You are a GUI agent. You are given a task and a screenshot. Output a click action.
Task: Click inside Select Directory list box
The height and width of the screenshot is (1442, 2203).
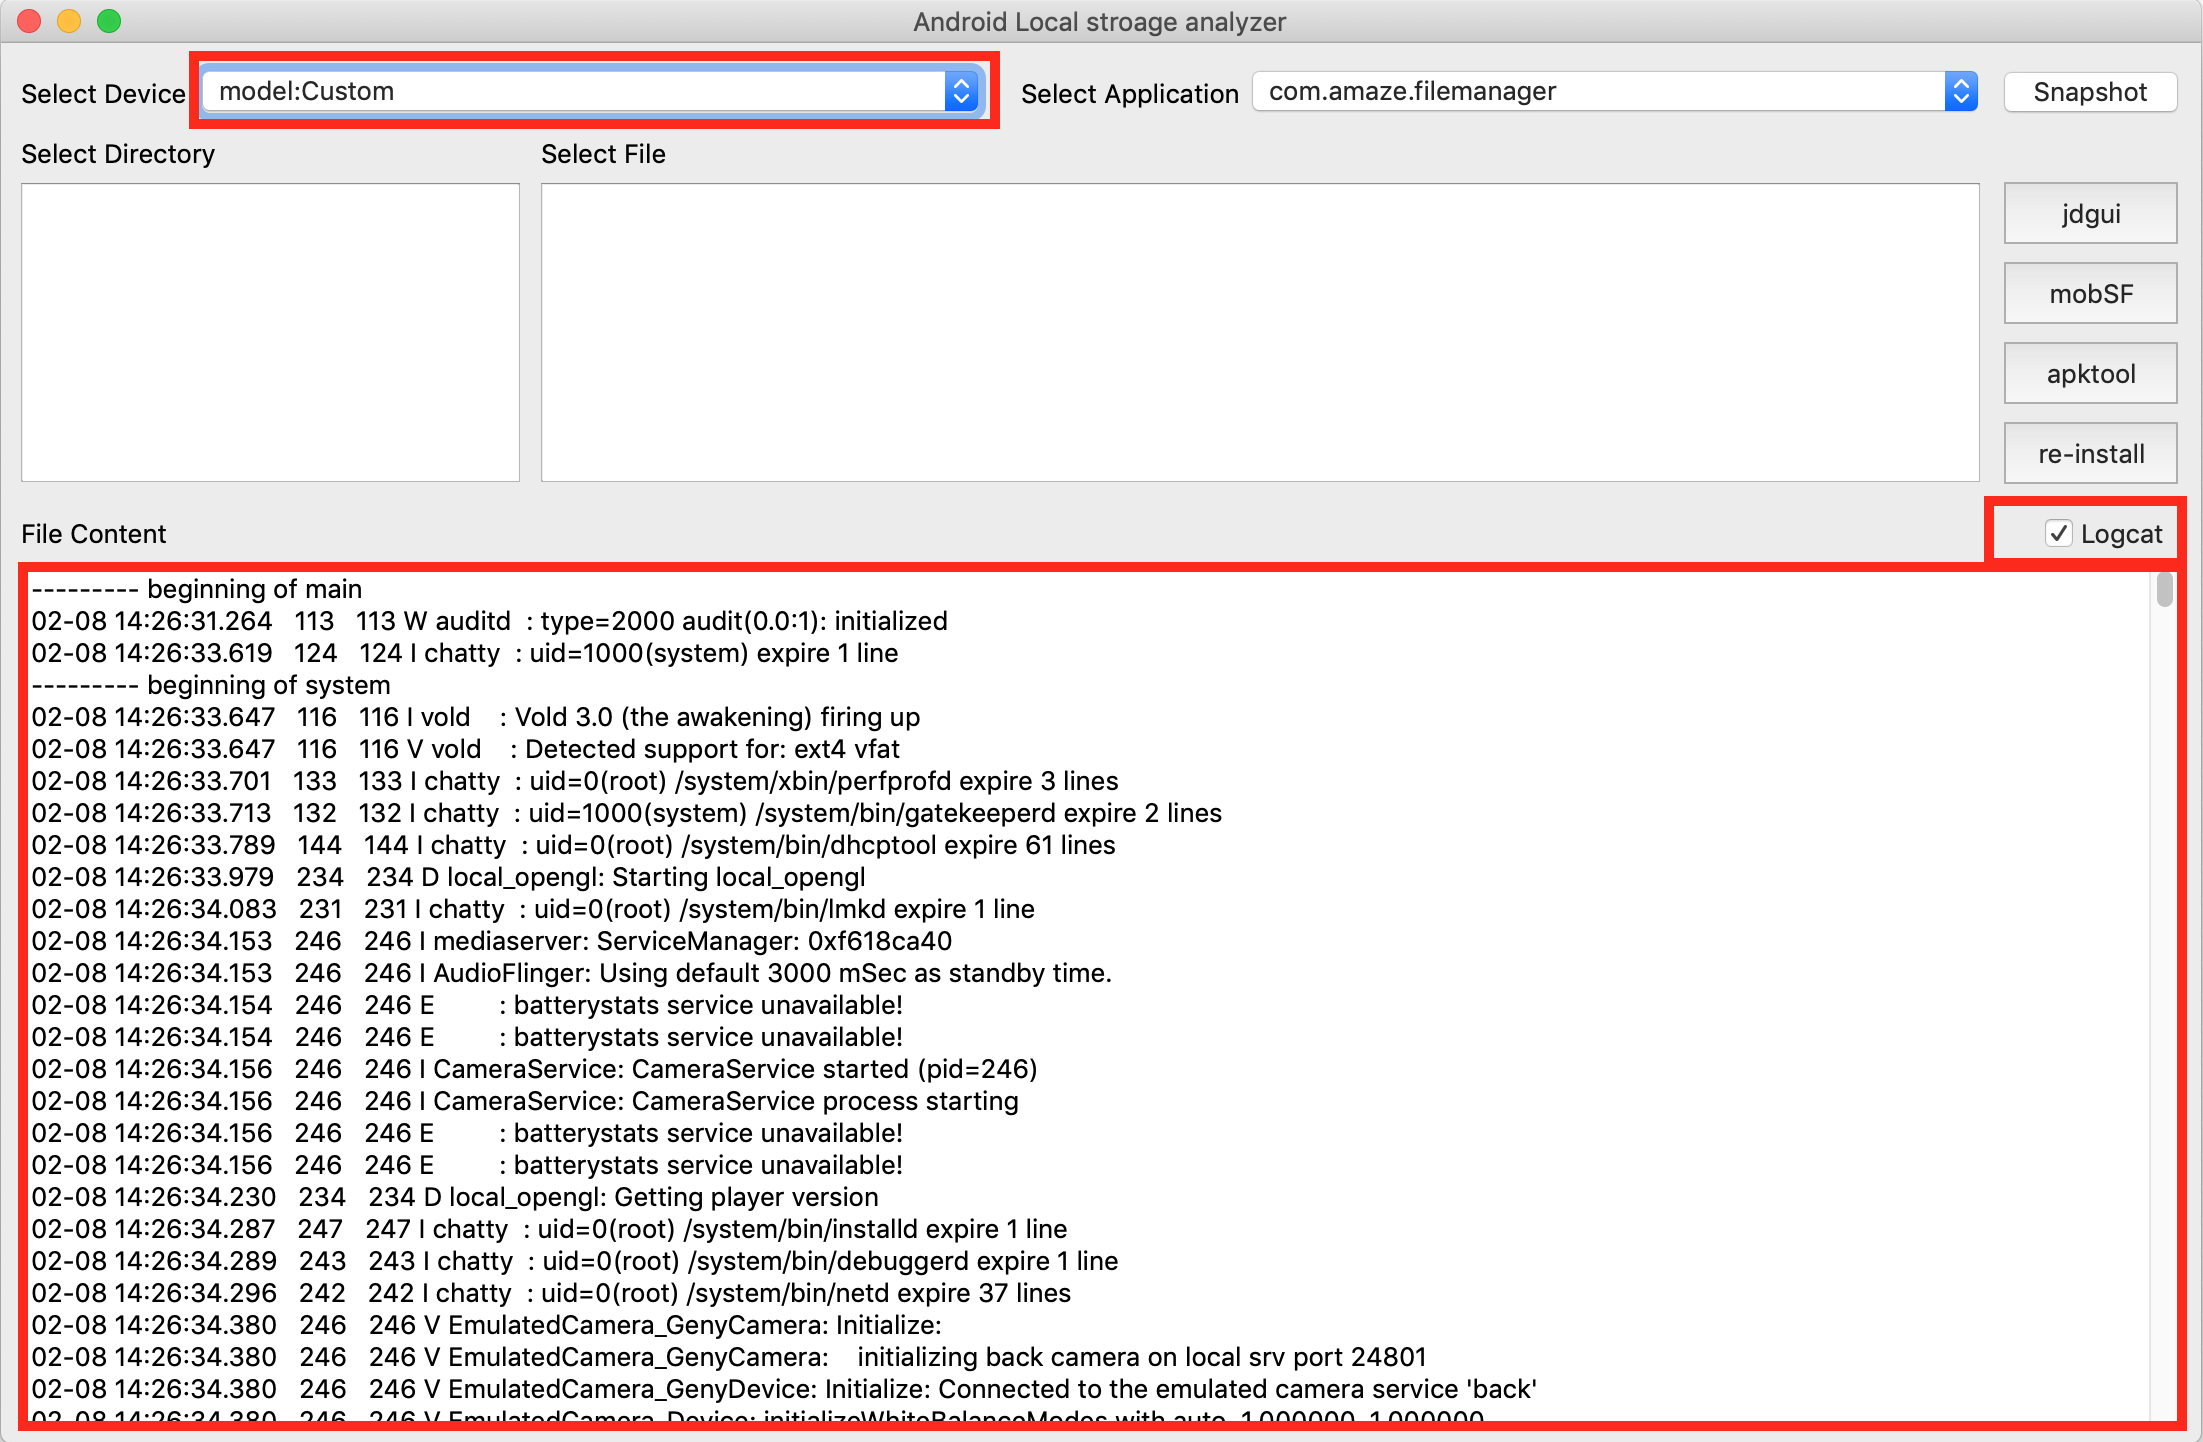point(270,332)
